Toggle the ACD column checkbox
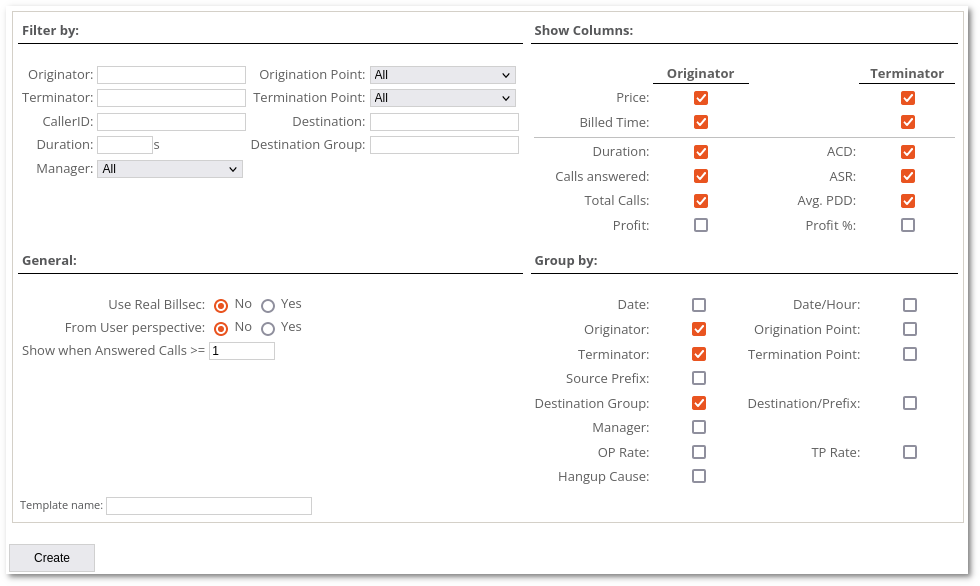The width and height of the screenshot is (980, 586). (908, 152)
